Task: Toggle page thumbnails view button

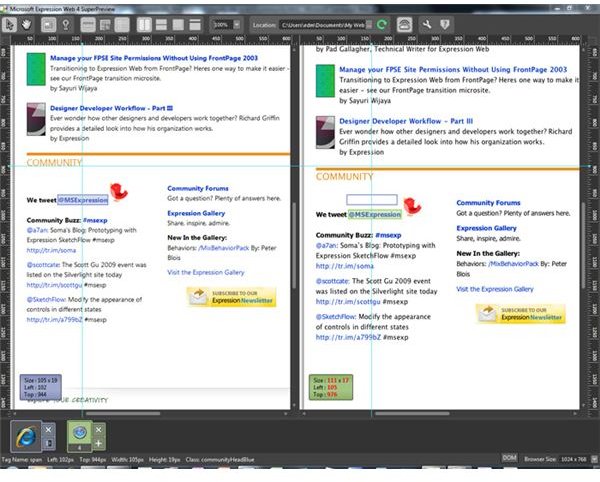Action: tap(122, 25)
